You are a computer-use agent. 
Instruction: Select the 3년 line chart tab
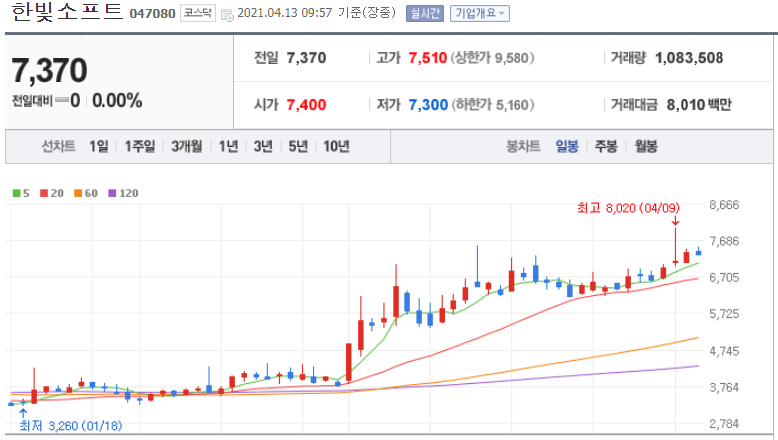[263, 146]
